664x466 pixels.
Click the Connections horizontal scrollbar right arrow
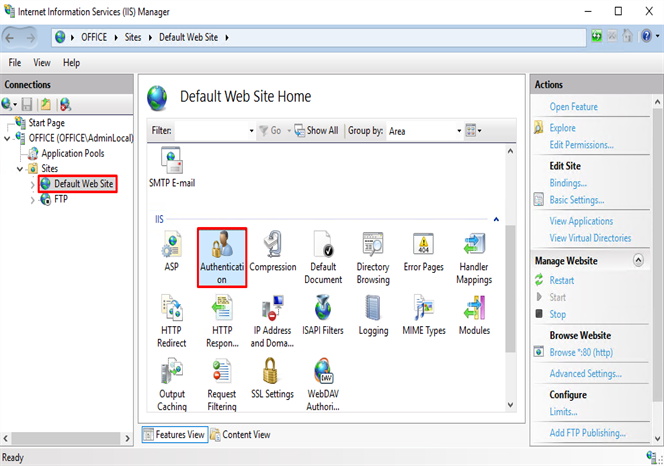pos(127,438)
